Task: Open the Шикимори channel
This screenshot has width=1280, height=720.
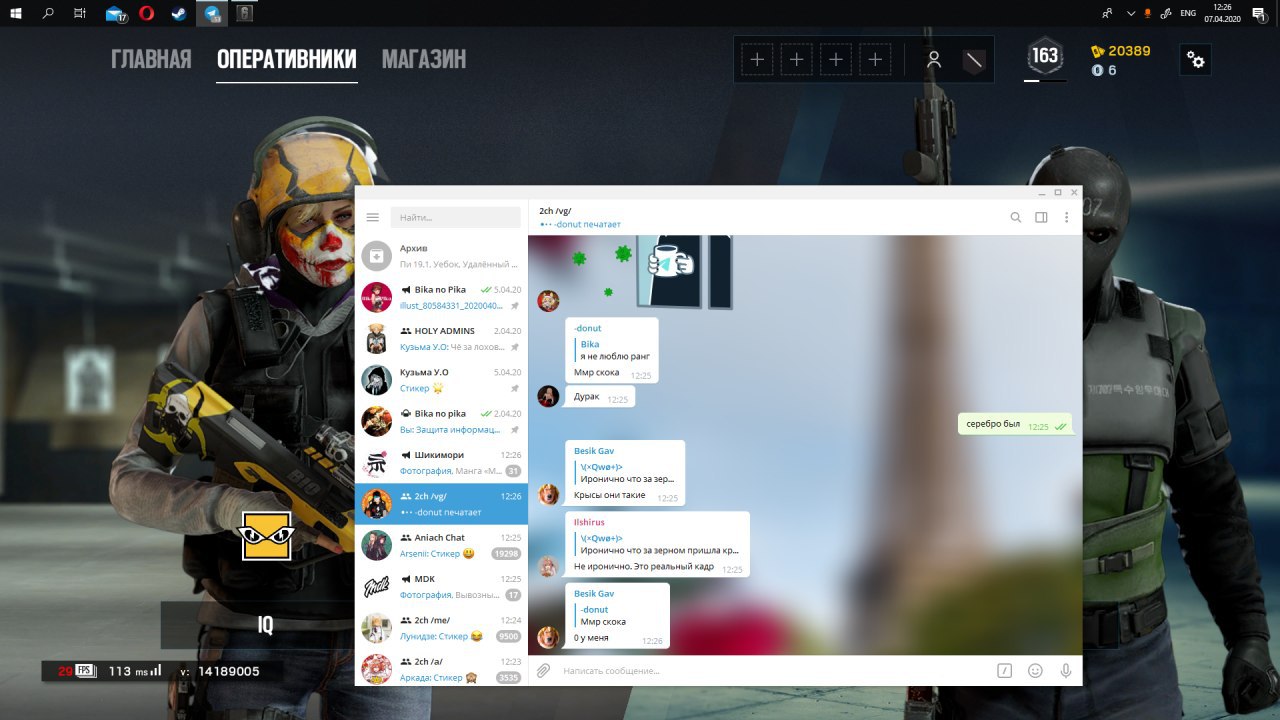Action: [x=441, y=463]
